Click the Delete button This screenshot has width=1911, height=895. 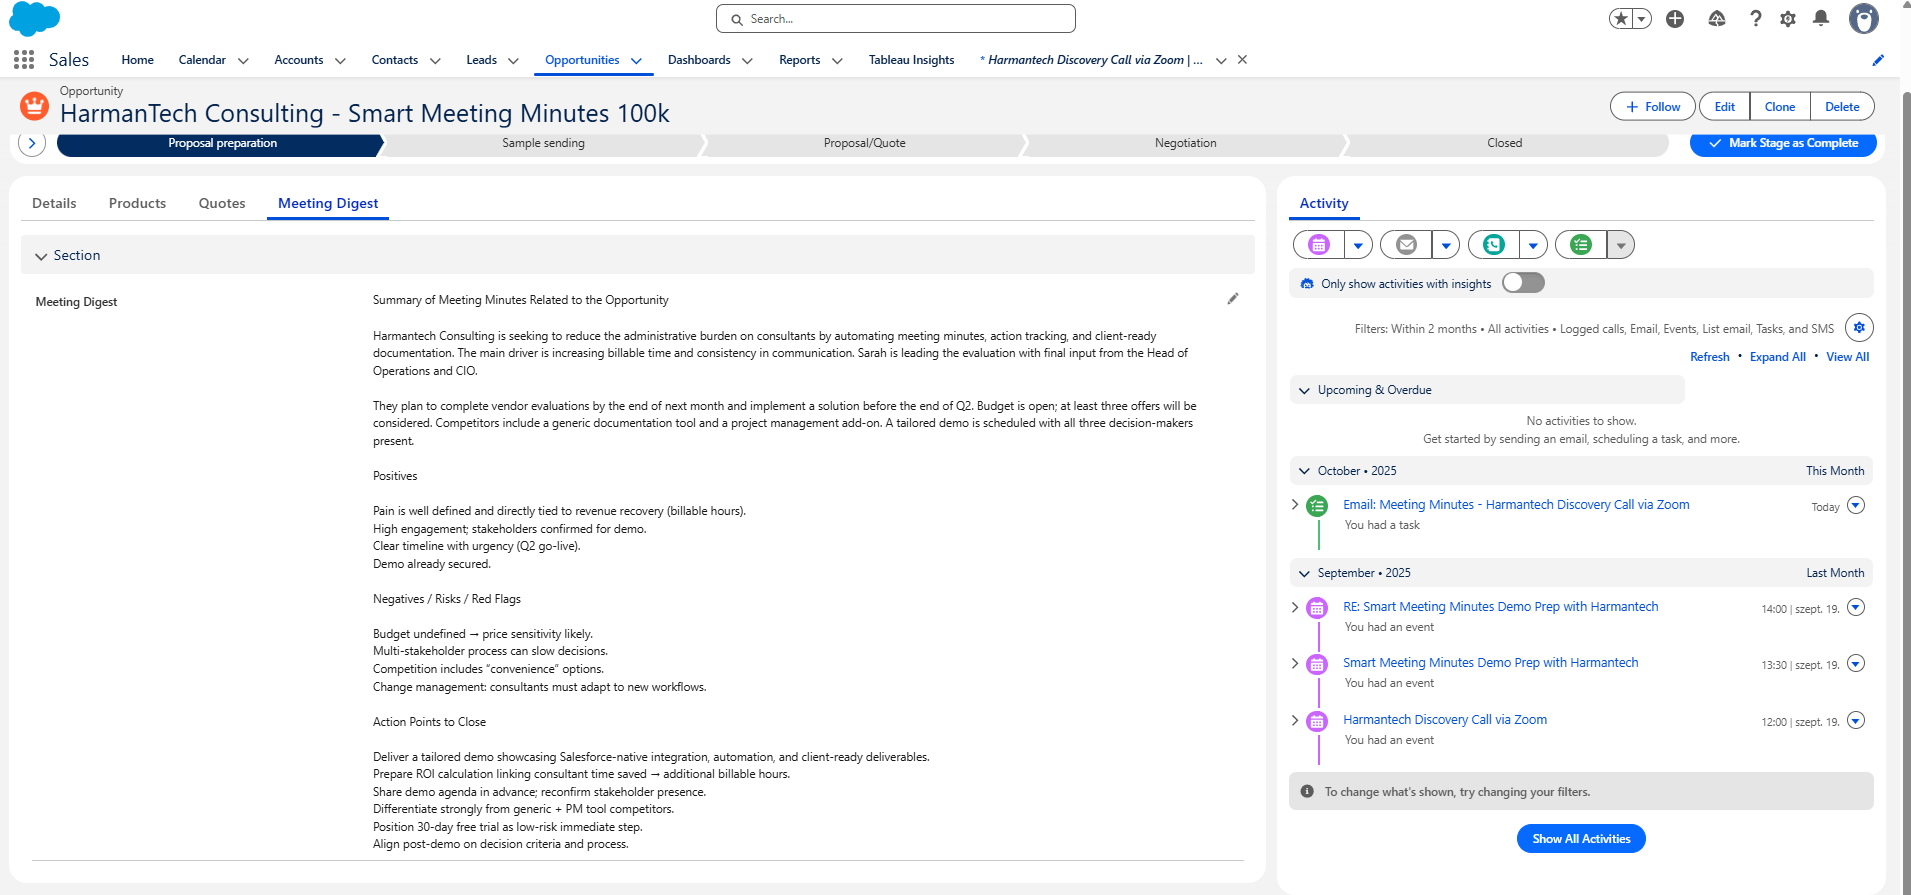click(x=1842, y=107)
